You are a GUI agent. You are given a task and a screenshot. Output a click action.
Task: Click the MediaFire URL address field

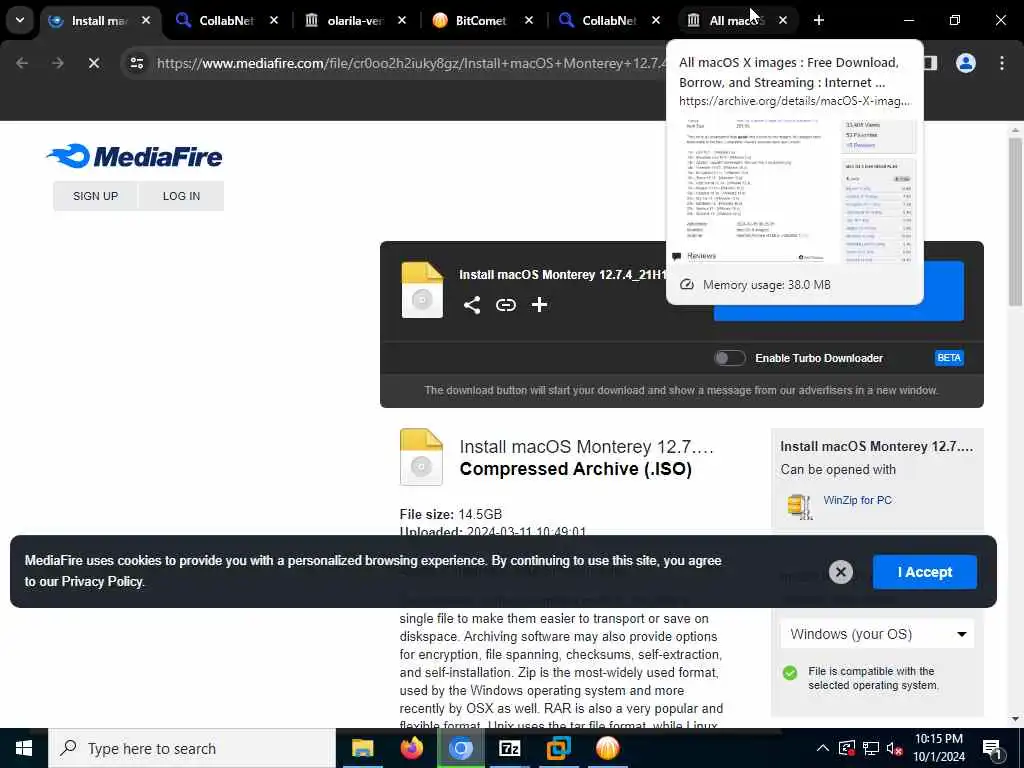(x=410, y=63)
